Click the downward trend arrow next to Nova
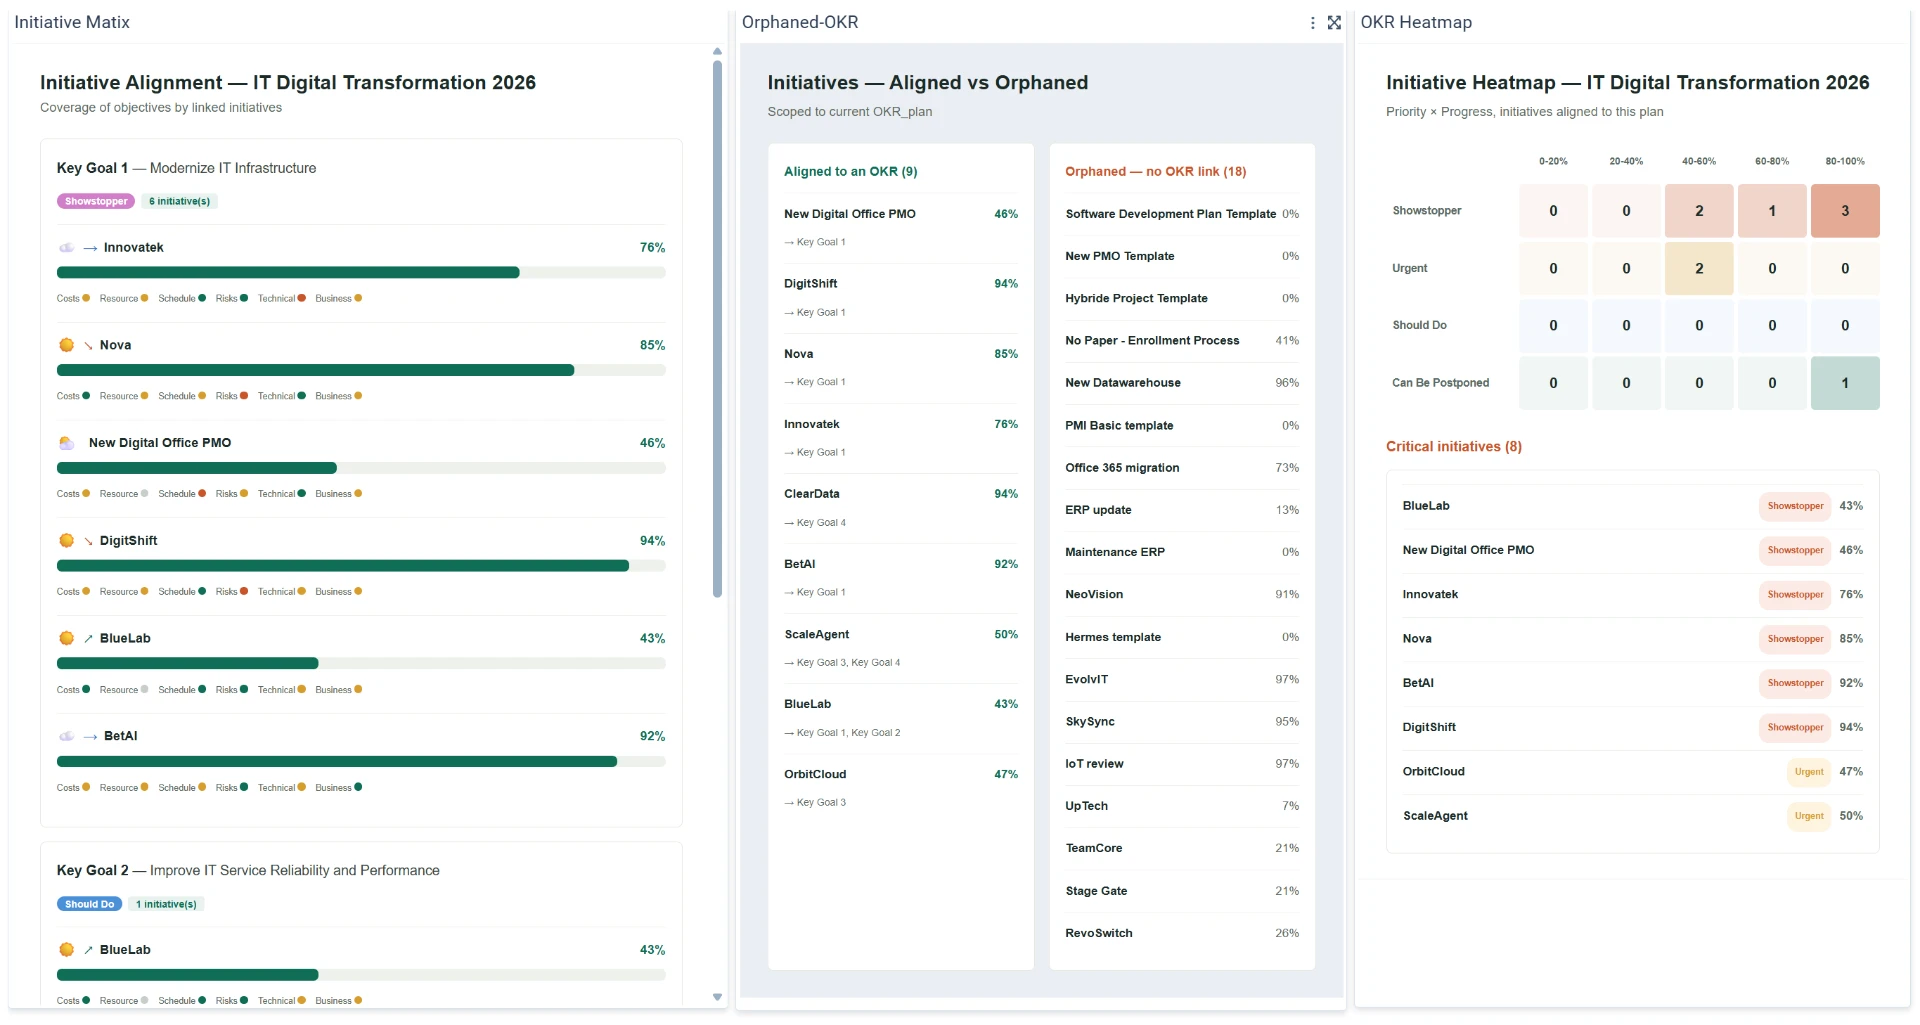1920x1025 pixels. click(88, 346)
